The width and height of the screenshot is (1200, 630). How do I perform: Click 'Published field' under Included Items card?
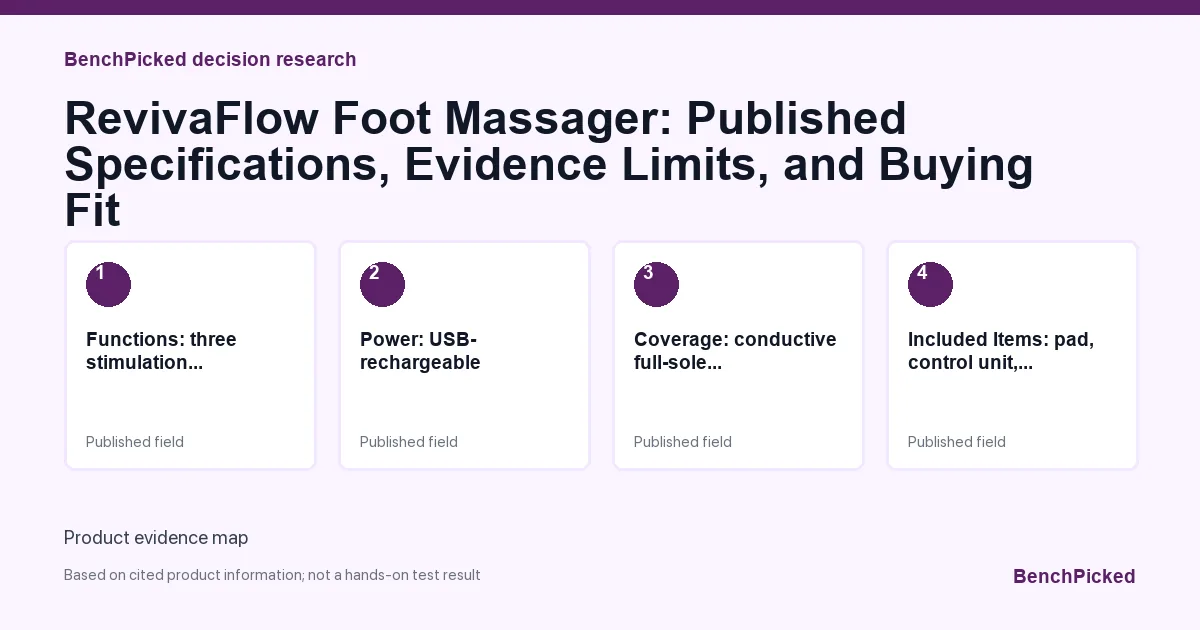(x=957, y=442)
